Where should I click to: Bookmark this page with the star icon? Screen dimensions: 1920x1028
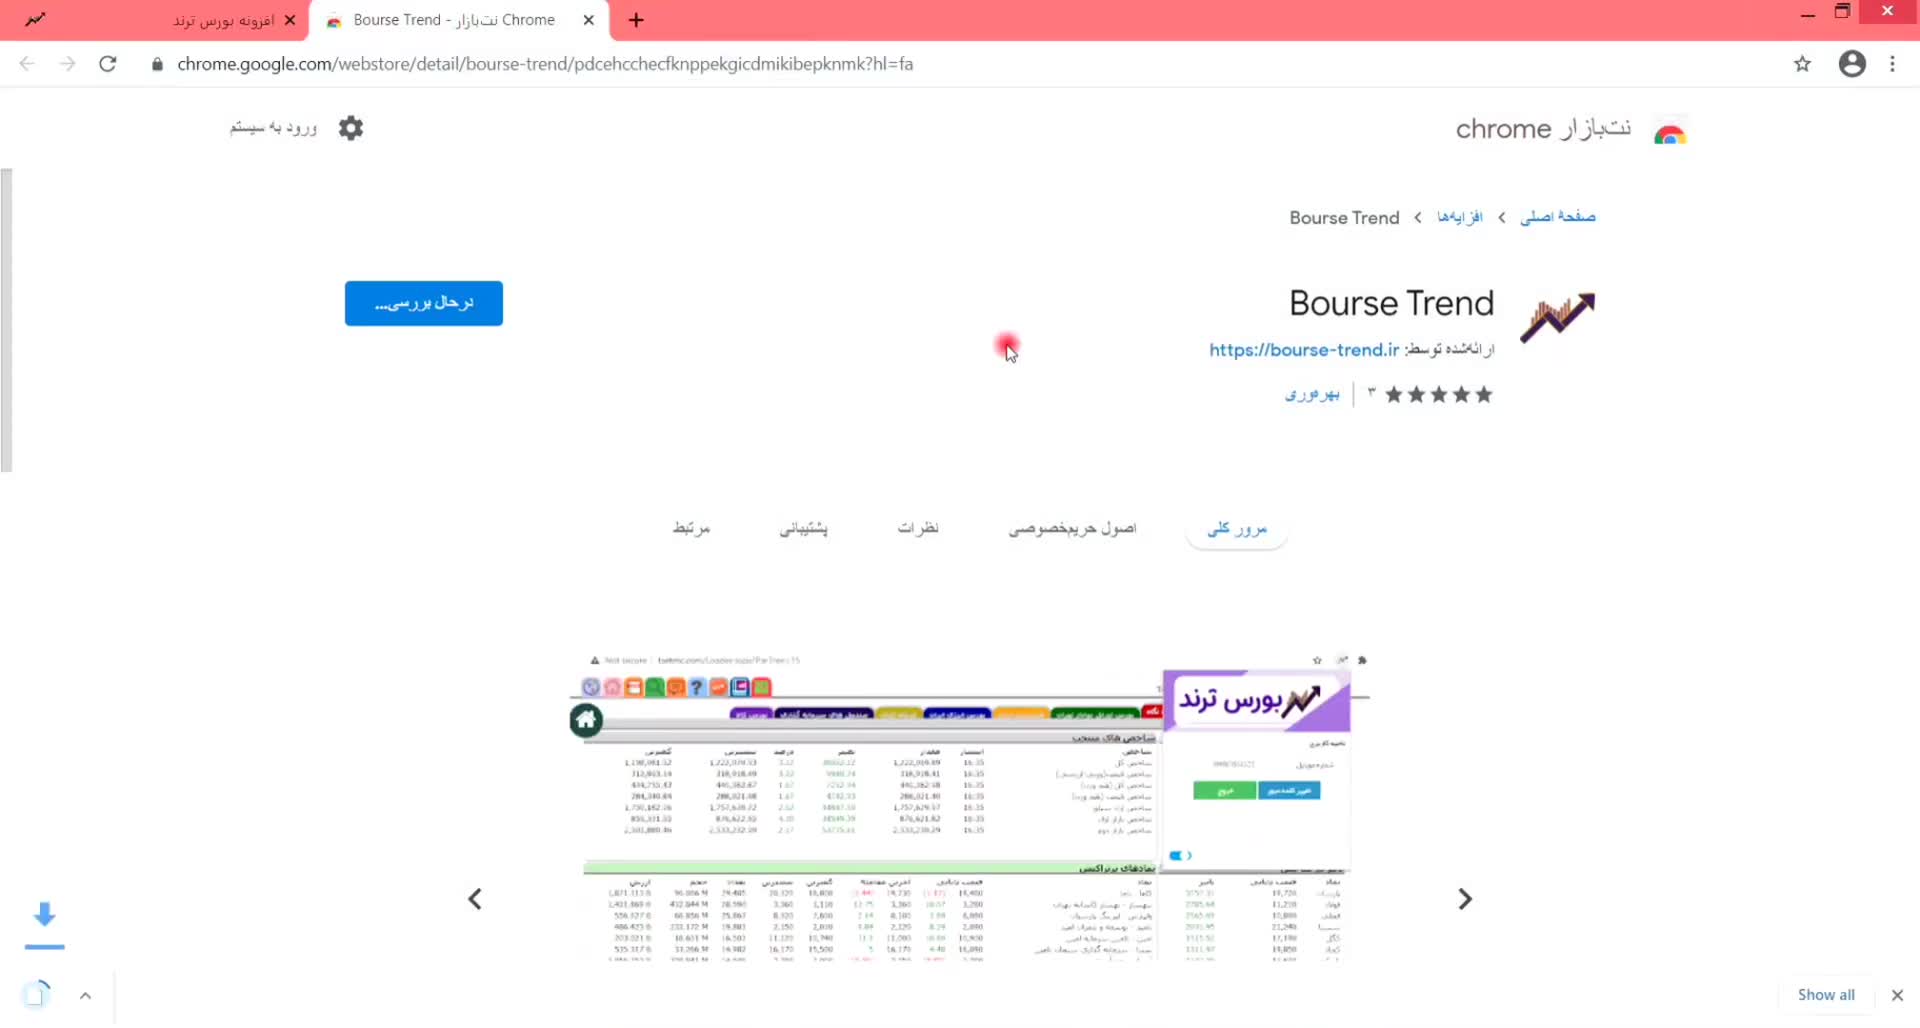point(1802,64)
